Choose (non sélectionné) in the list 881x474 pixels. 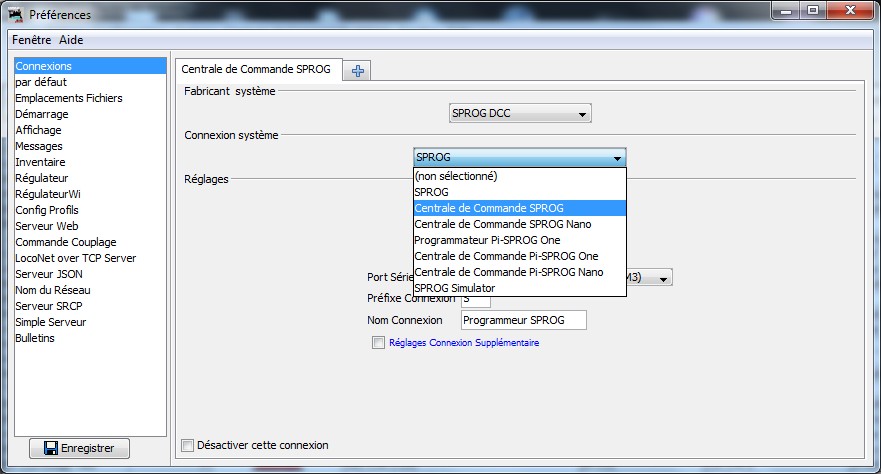520,176
